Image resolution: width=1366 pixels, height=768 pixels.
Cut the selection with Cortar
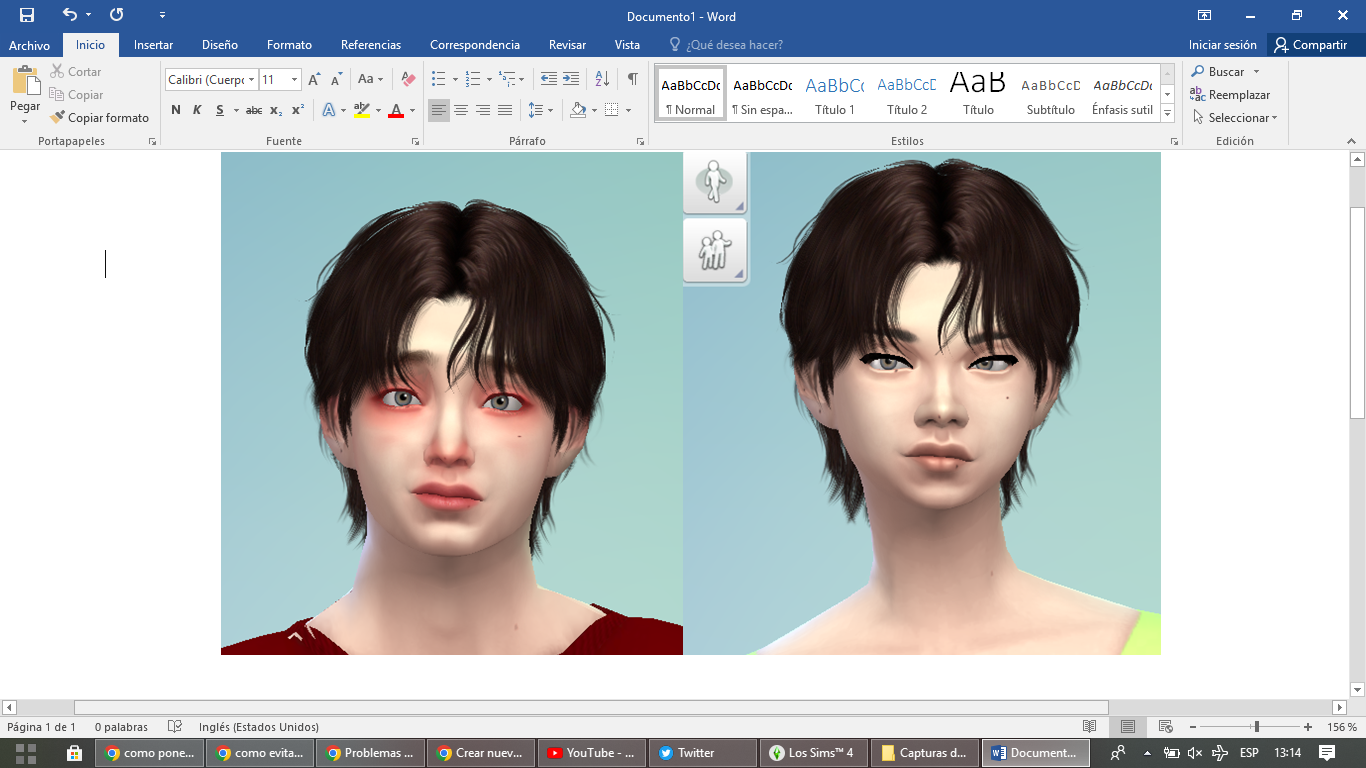[x=76, y=72]
